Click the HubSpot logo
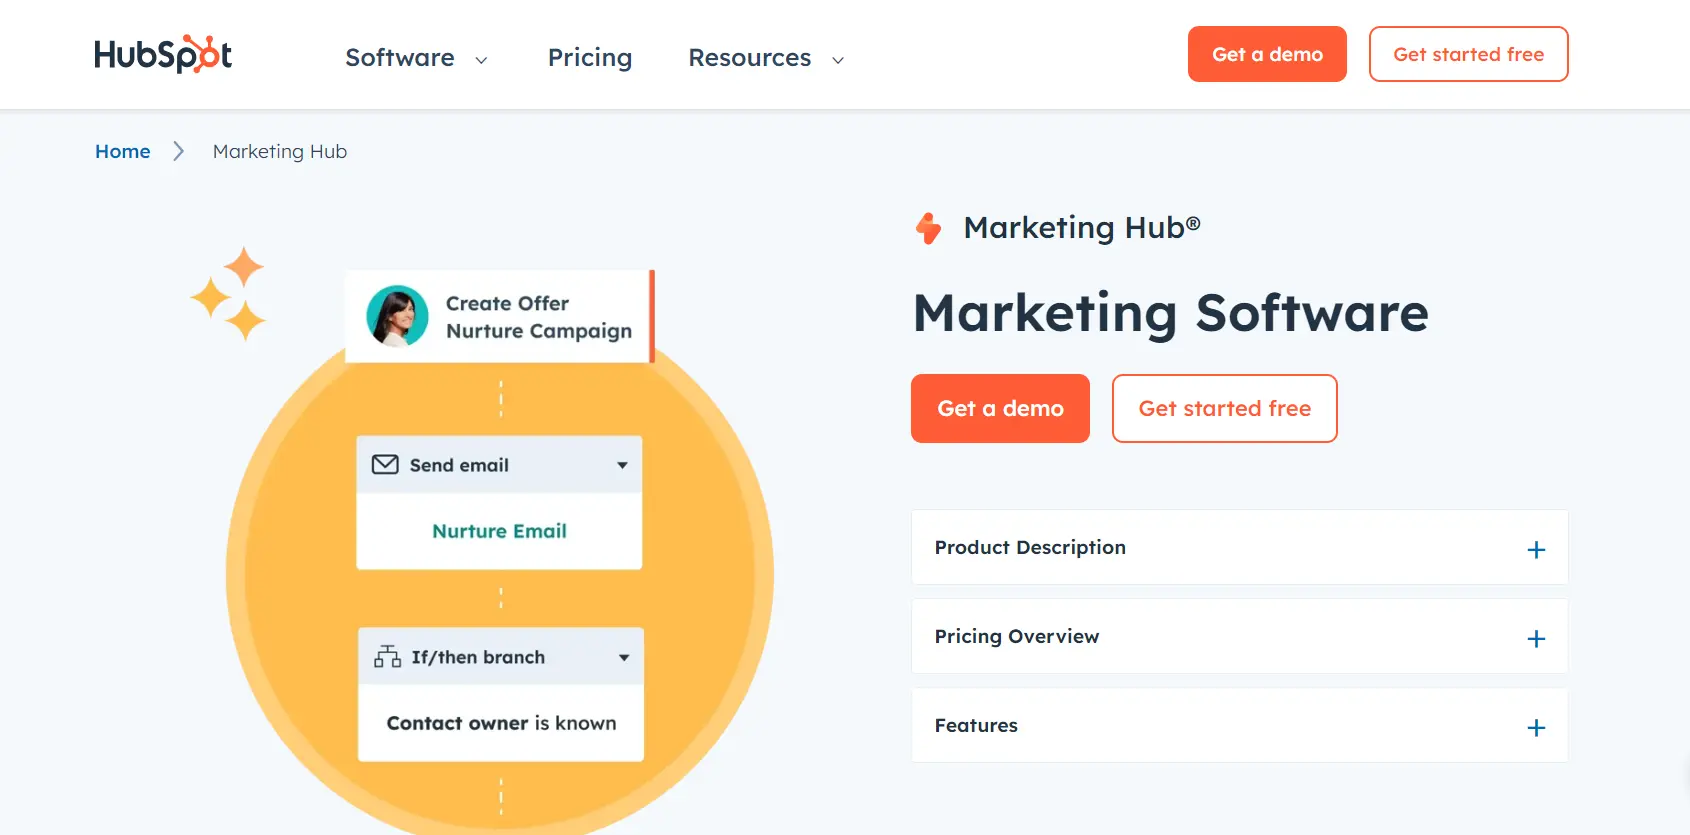The image size is (1690, 835). click(x=163, y=55)
